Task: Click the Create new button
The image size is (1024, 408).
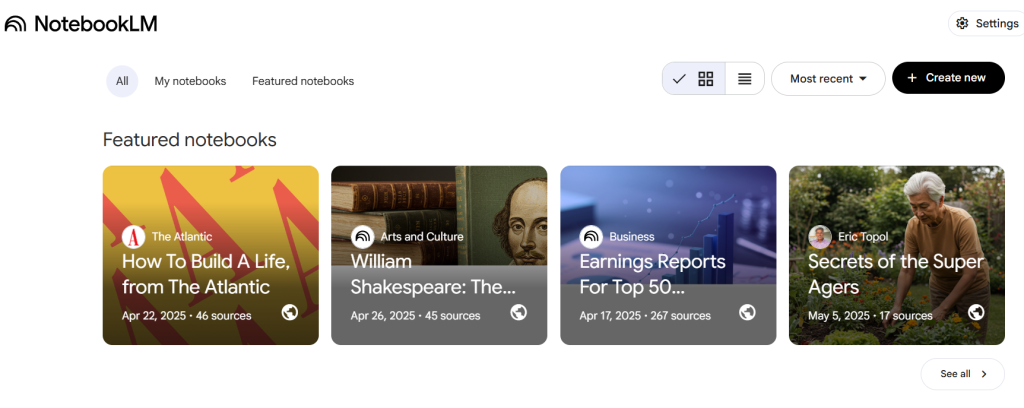Action: pos(948,78)
